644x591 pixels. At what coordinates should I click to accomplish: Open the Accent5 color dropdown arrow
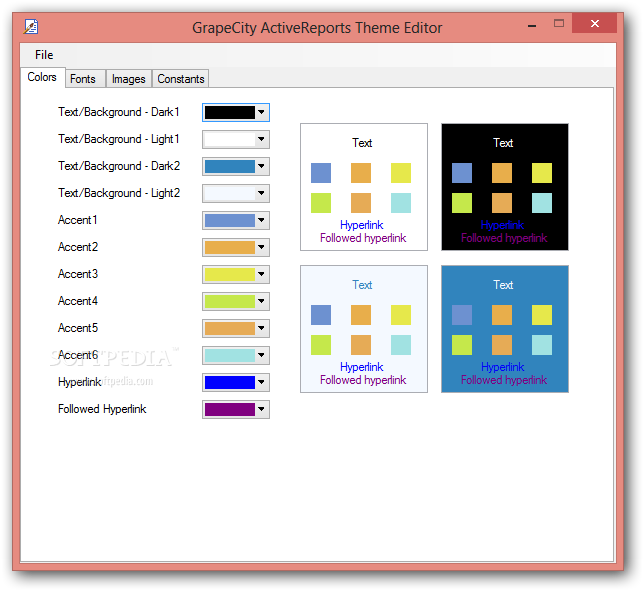pos(261,328)
